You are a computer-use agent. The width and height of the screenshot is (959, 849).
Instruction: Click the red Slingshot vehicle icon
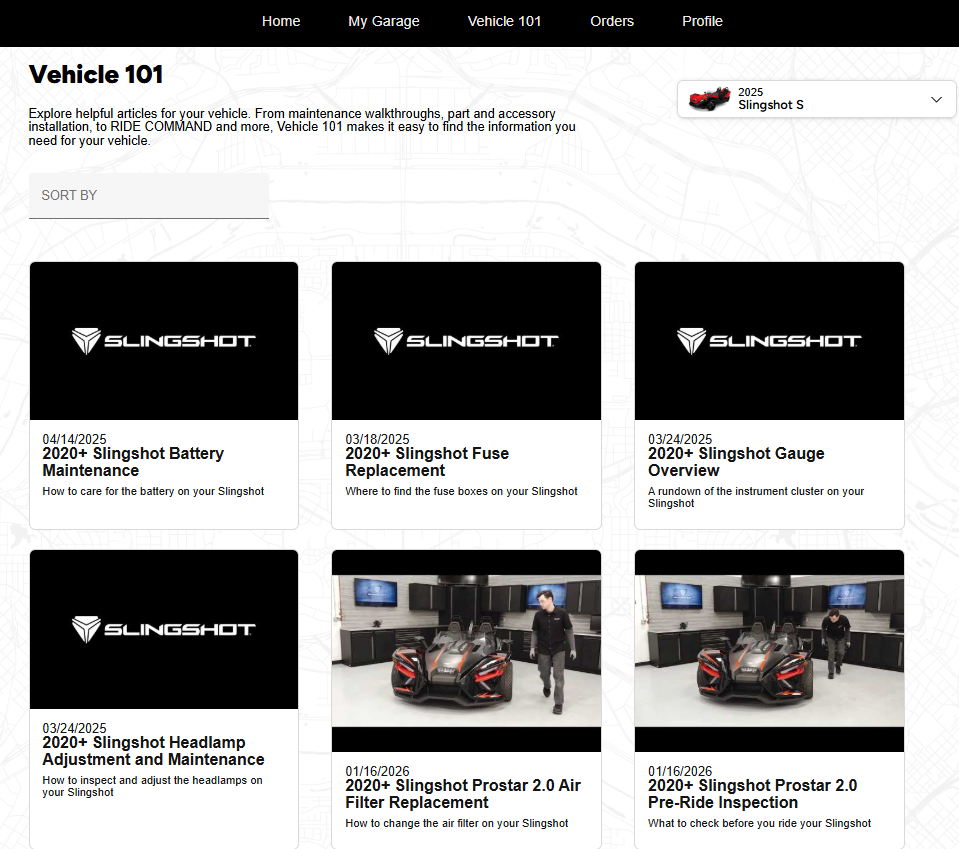[x=709, y=98]
